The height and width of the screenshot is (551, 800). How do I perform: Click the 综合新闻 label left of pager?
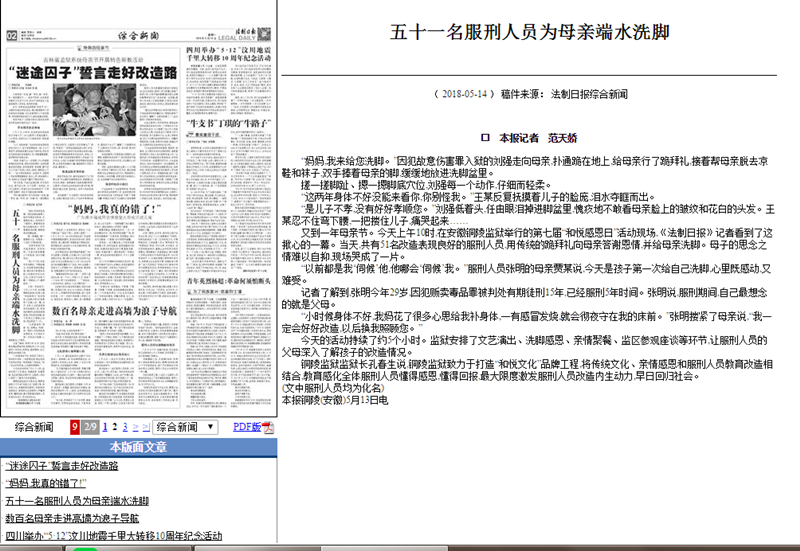(x=34, y=427)
